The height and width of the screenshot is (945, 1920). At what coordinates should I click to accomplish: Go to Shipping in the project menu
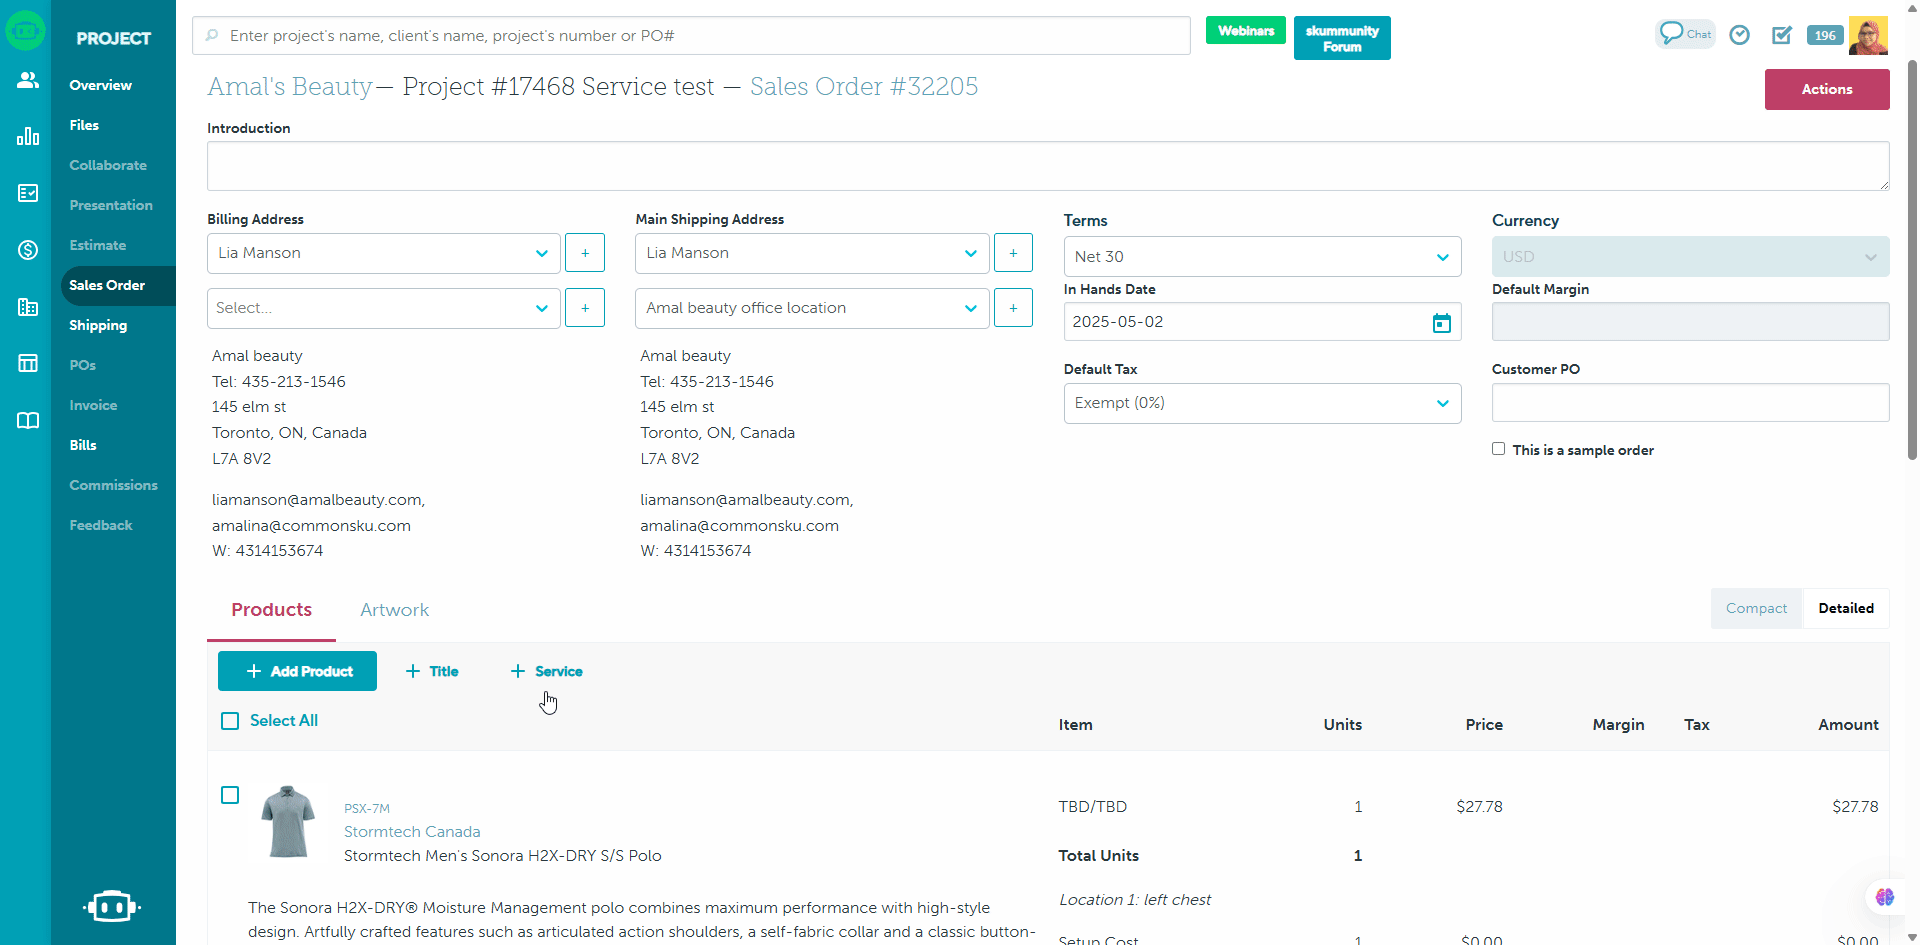point(98,325)
